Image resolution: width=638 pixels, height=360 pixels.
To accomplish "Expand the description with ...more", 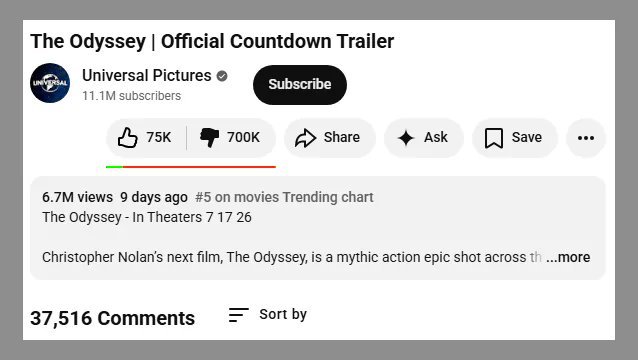I will pos(568,257).
